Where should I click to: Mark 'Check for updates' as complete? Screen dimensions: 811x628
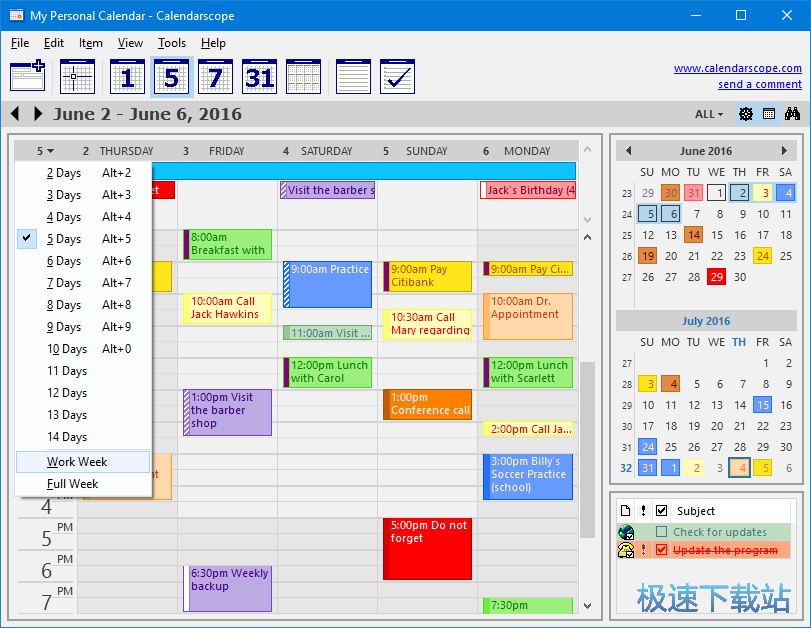[661, 532]
